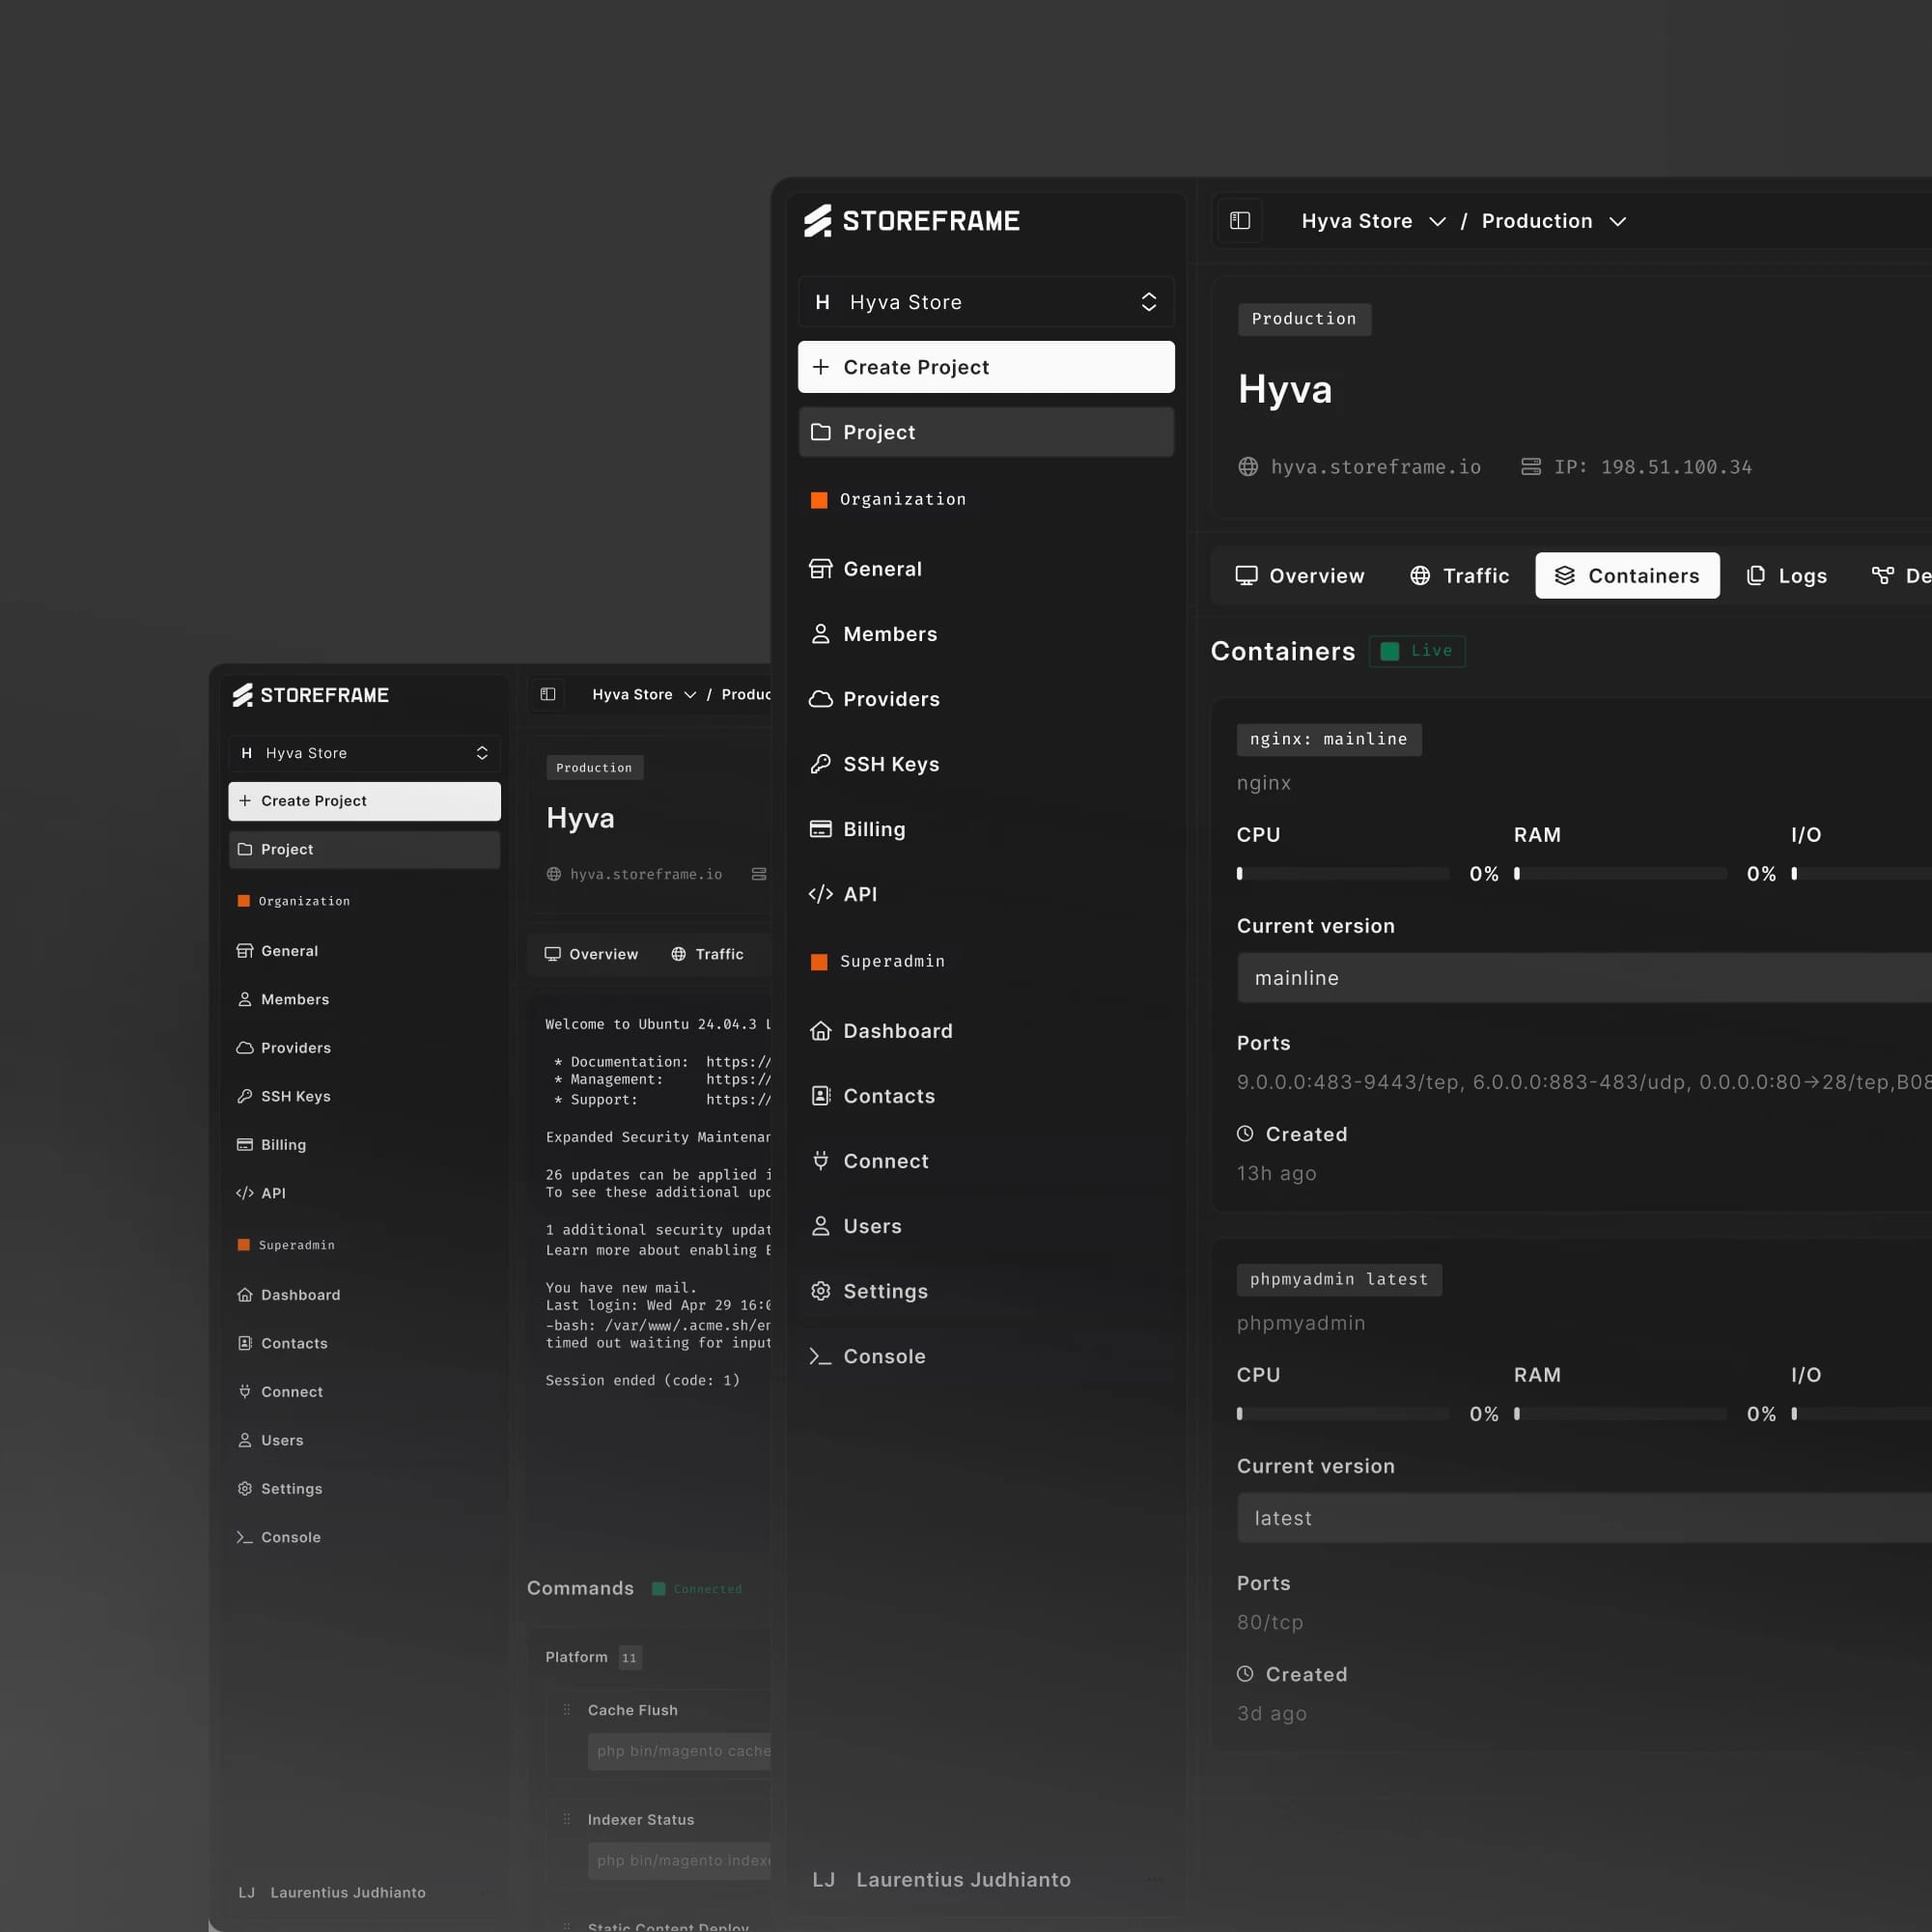Viewport: 1932px width, 1932px height.
Task: Click the server icon beside IP address
Action: pyautogui.click(x=1531, y=467)
